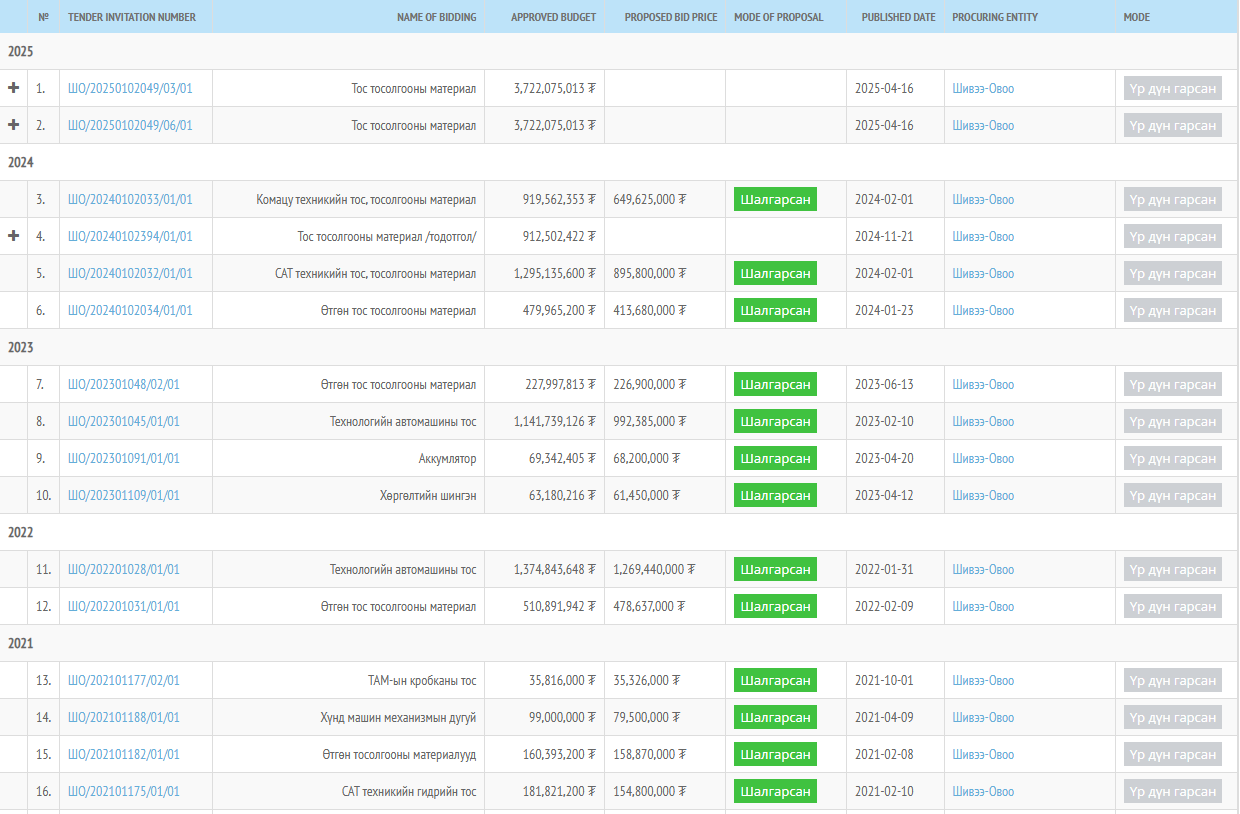Image resolution: width=1240 pixels, height=814 pixels.
Task: Sort by Approved Budget column header
Action: coord(553,17)
